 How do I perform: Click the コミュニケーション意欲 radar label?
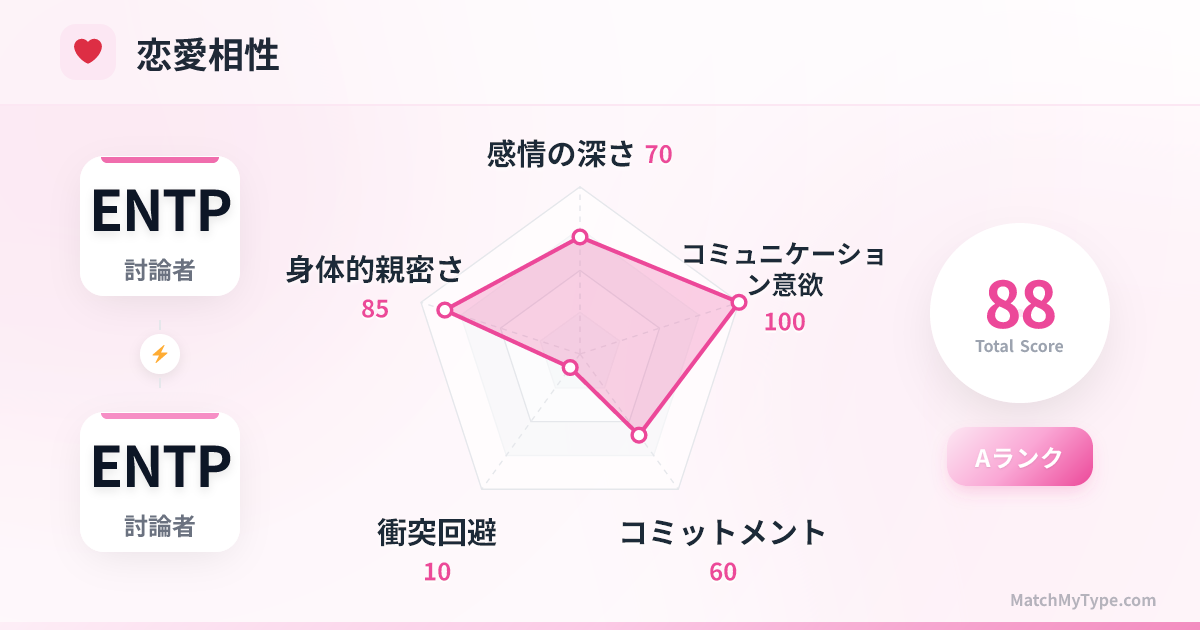tap(784, 269)
